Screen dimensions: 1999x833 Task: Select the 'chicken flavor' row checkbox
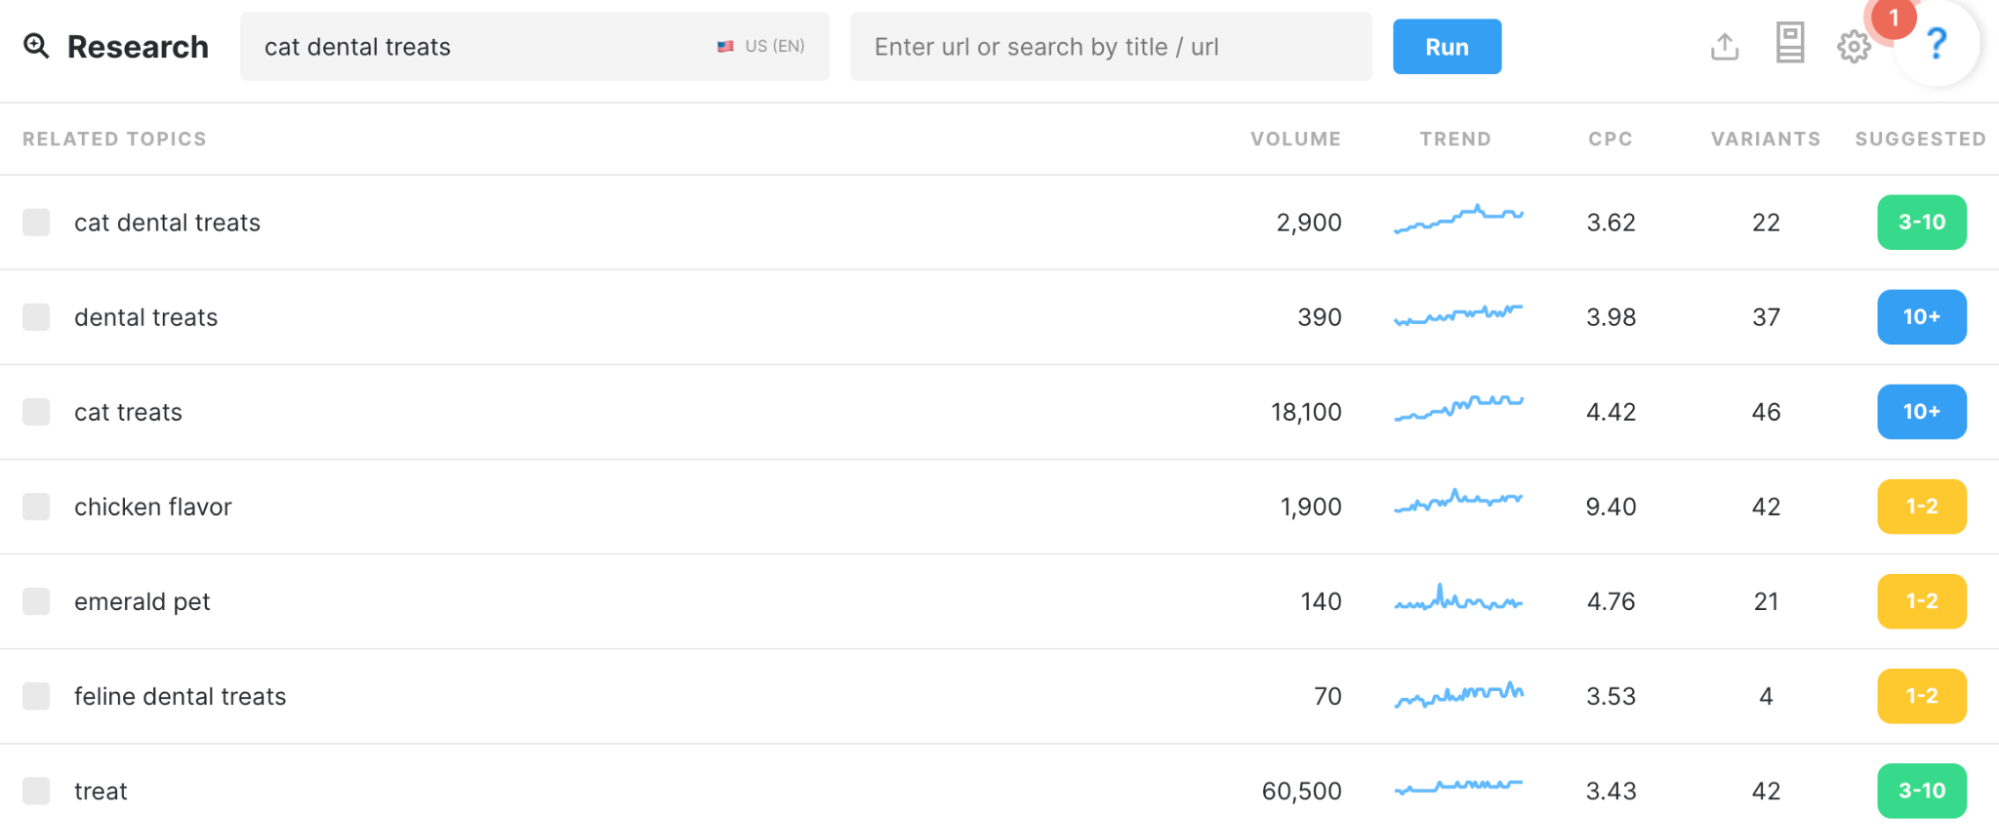37,507
